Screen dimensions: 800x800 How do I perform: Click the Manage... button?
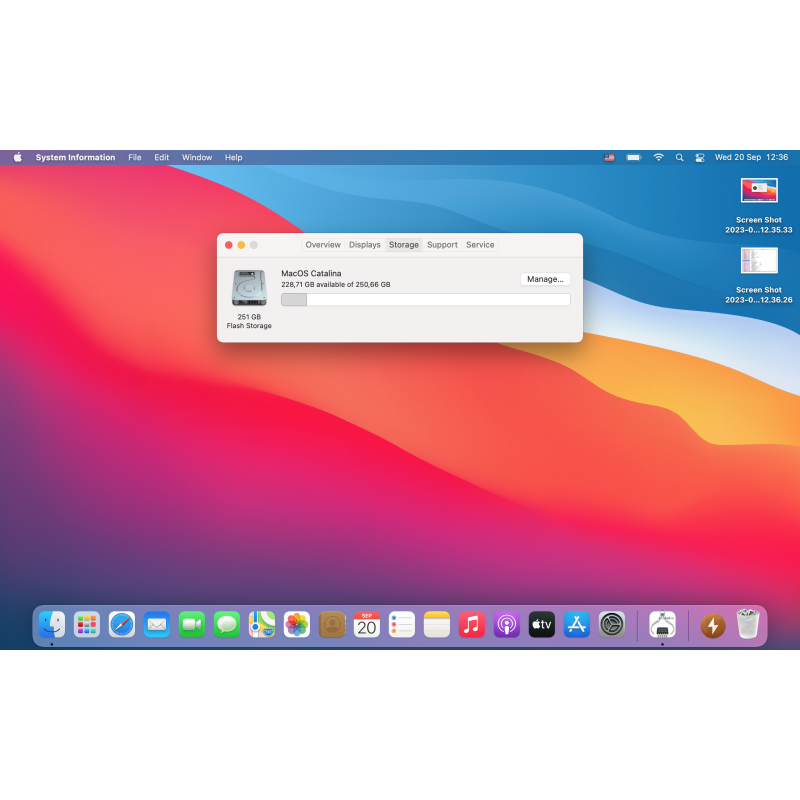(545, 279)
